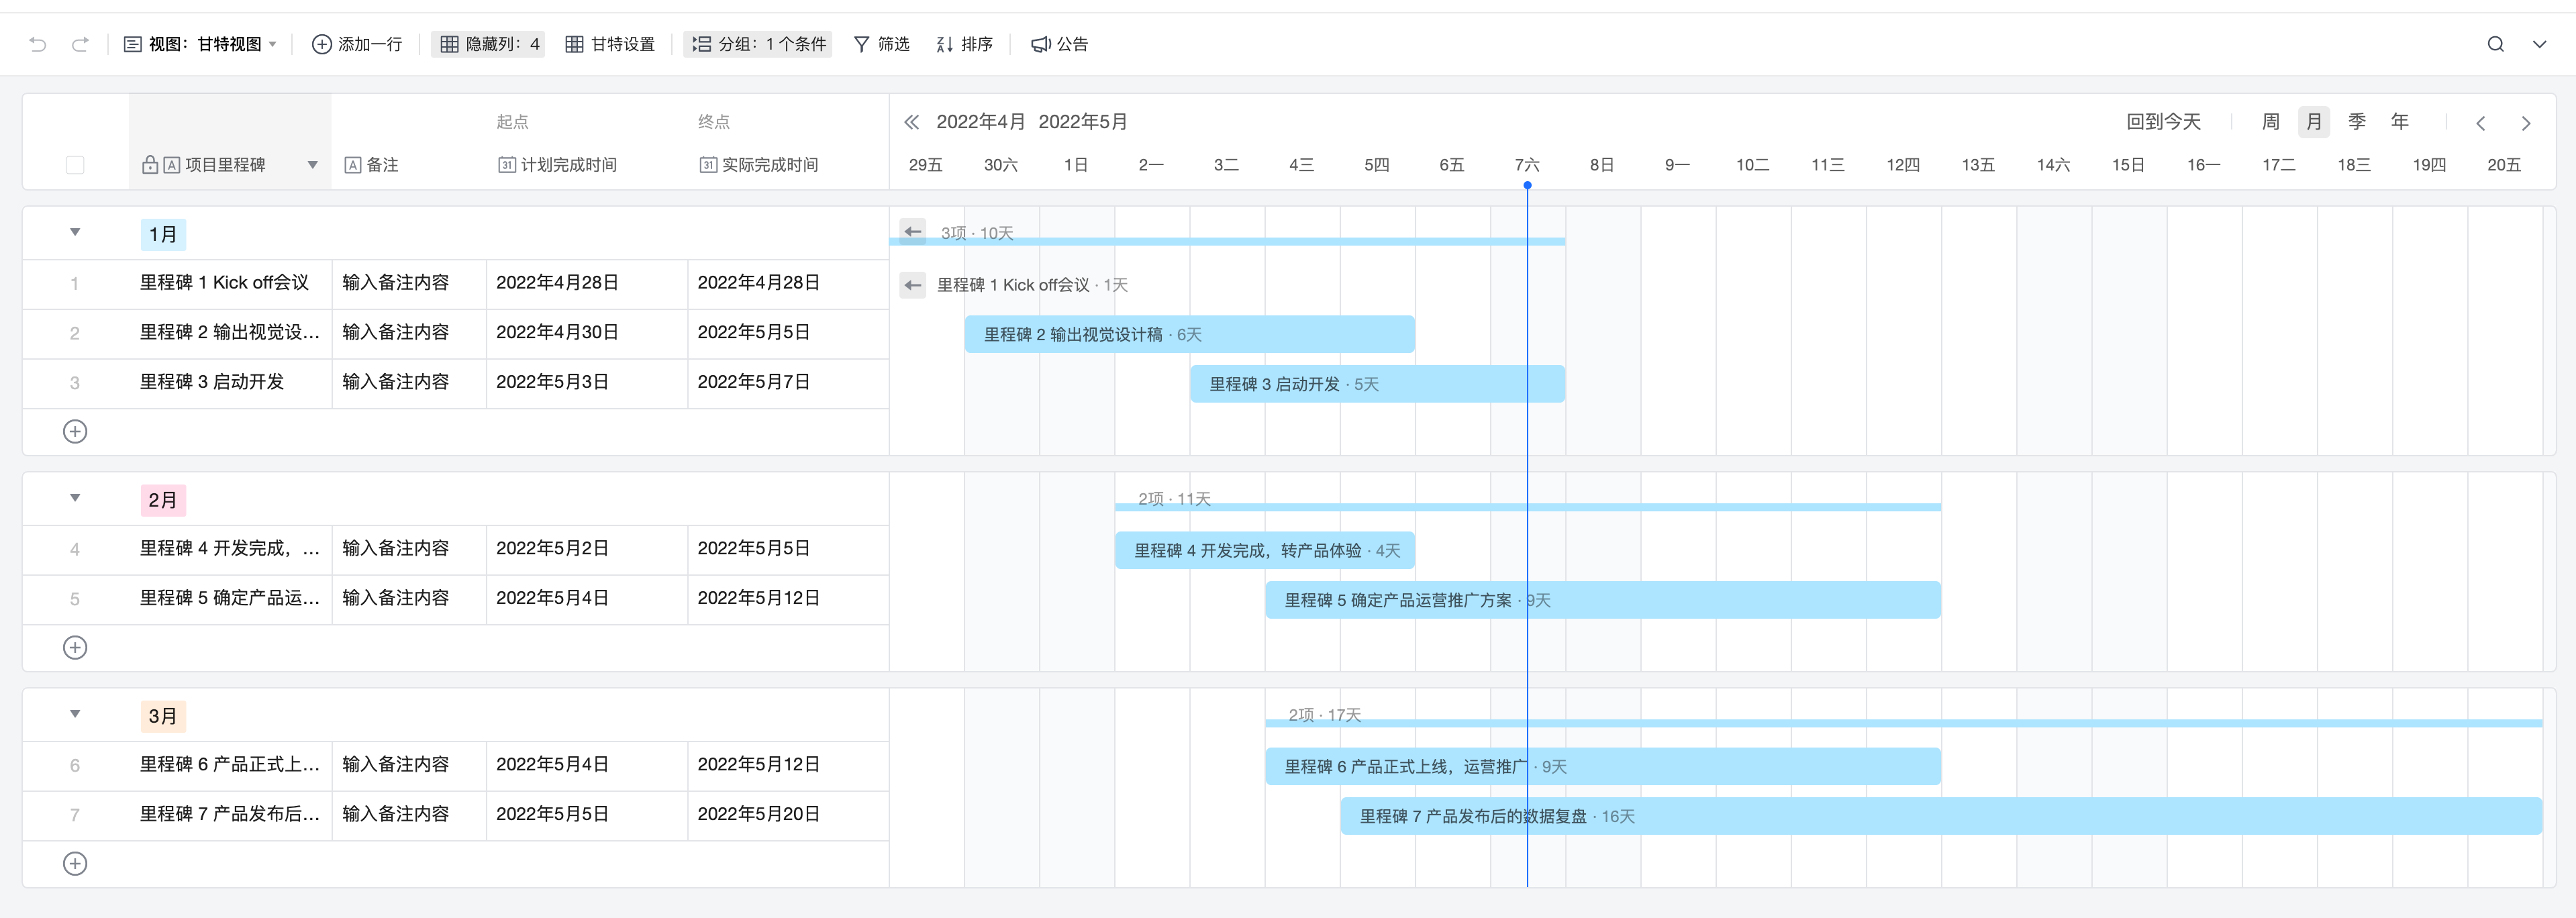Tick the select-all checkbox in header
Screen dimensions: 2576x918
pyautogui.click(x=75, y=165)
